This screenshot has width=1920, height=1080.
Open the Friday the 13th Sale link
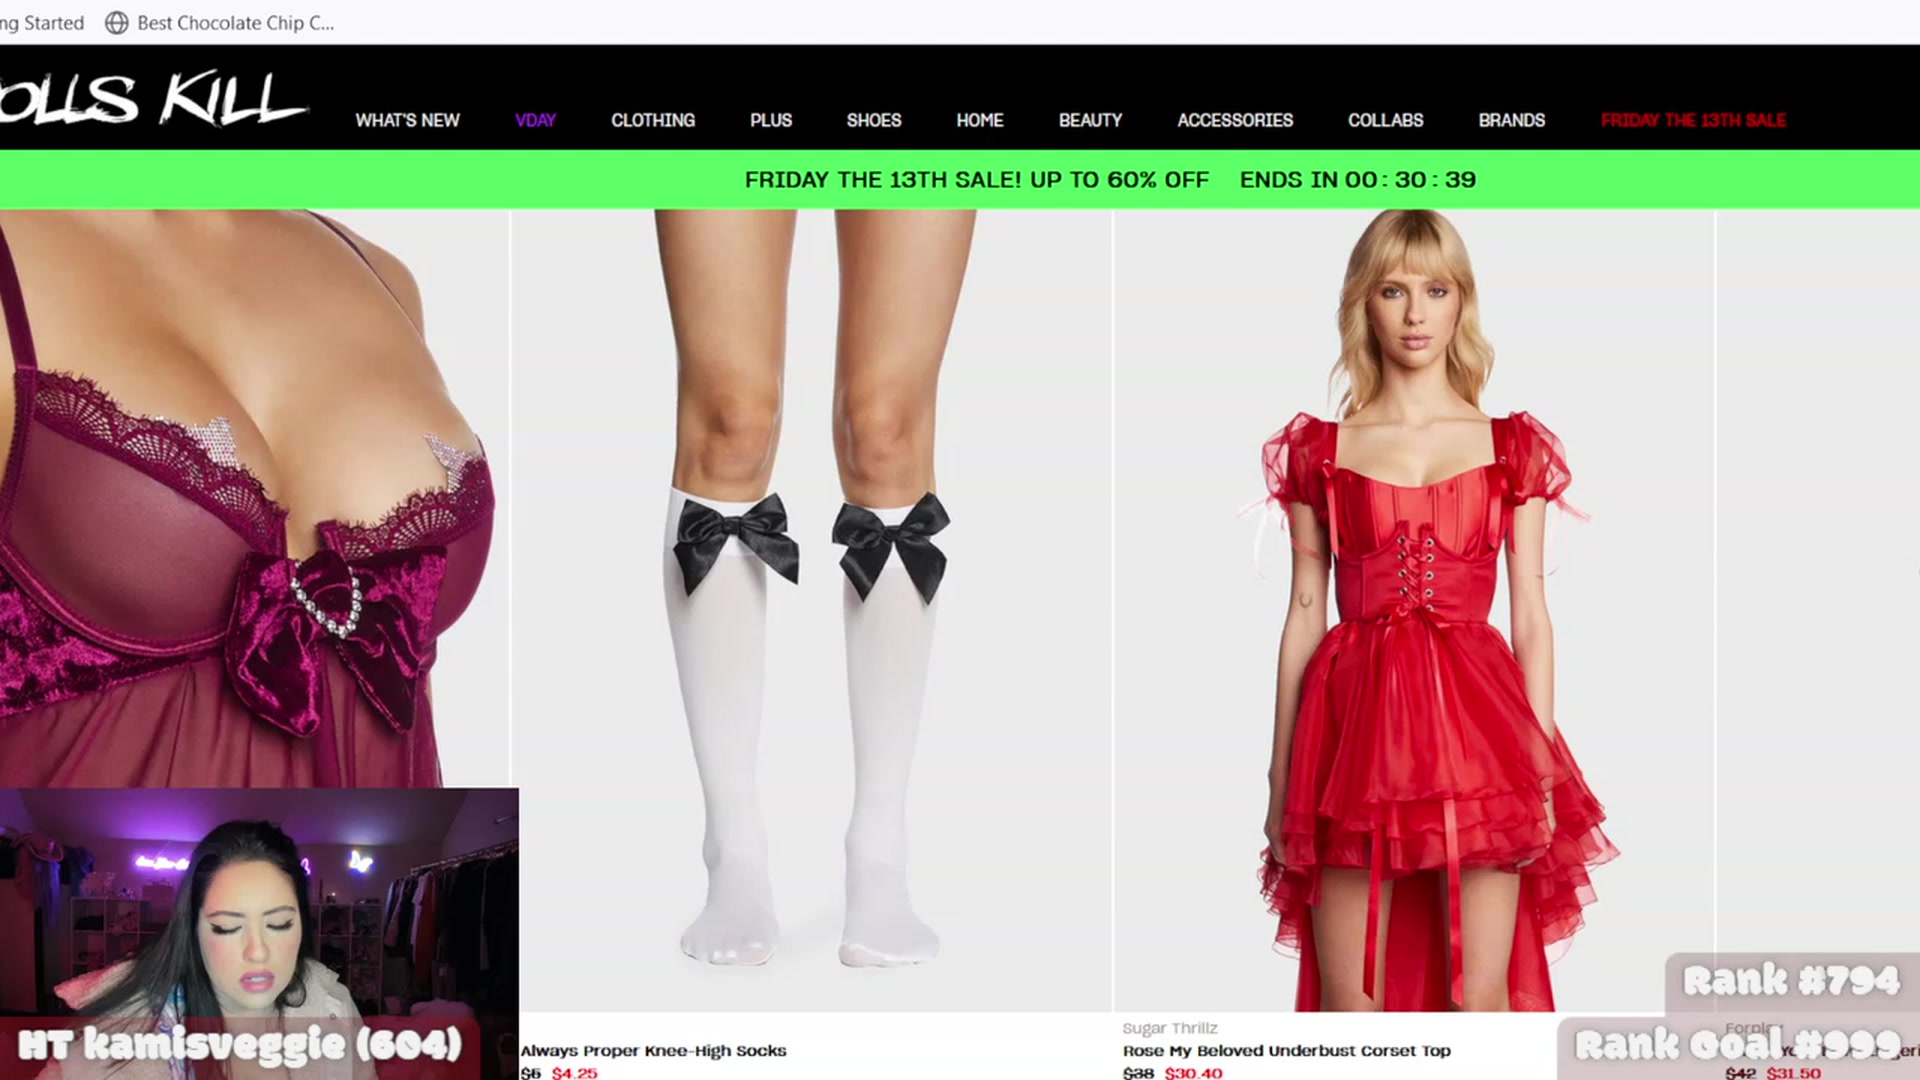[x=1693, y=120]
